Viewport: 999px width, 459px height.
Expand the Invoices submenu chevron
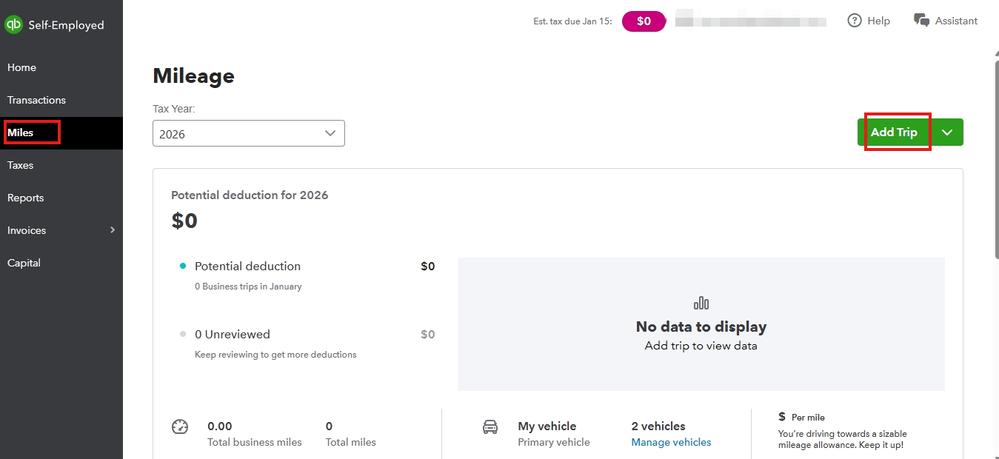pyautogui.click(x=112, y=230)
